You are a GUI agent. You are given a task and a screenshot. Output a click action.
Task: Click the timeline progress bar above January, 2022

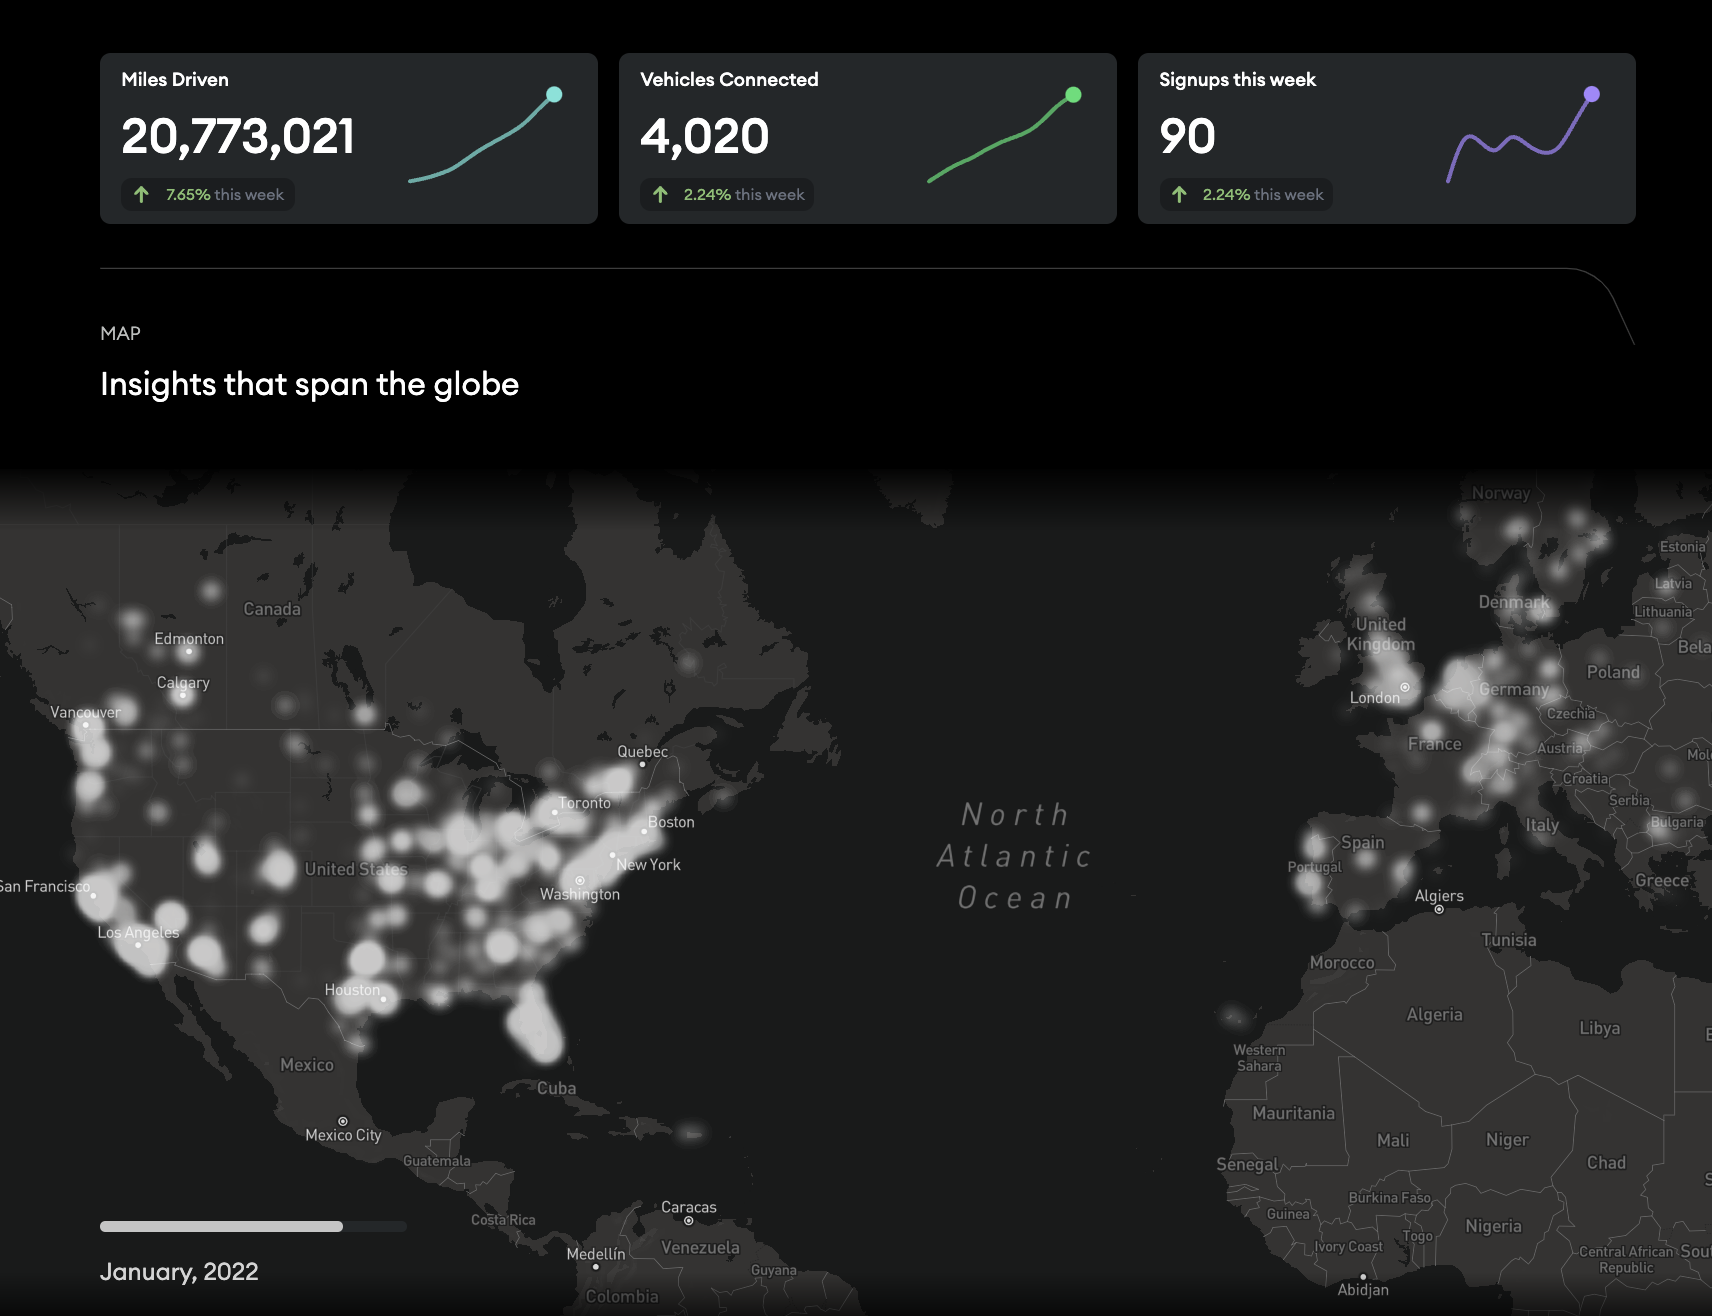(252, 1226)
